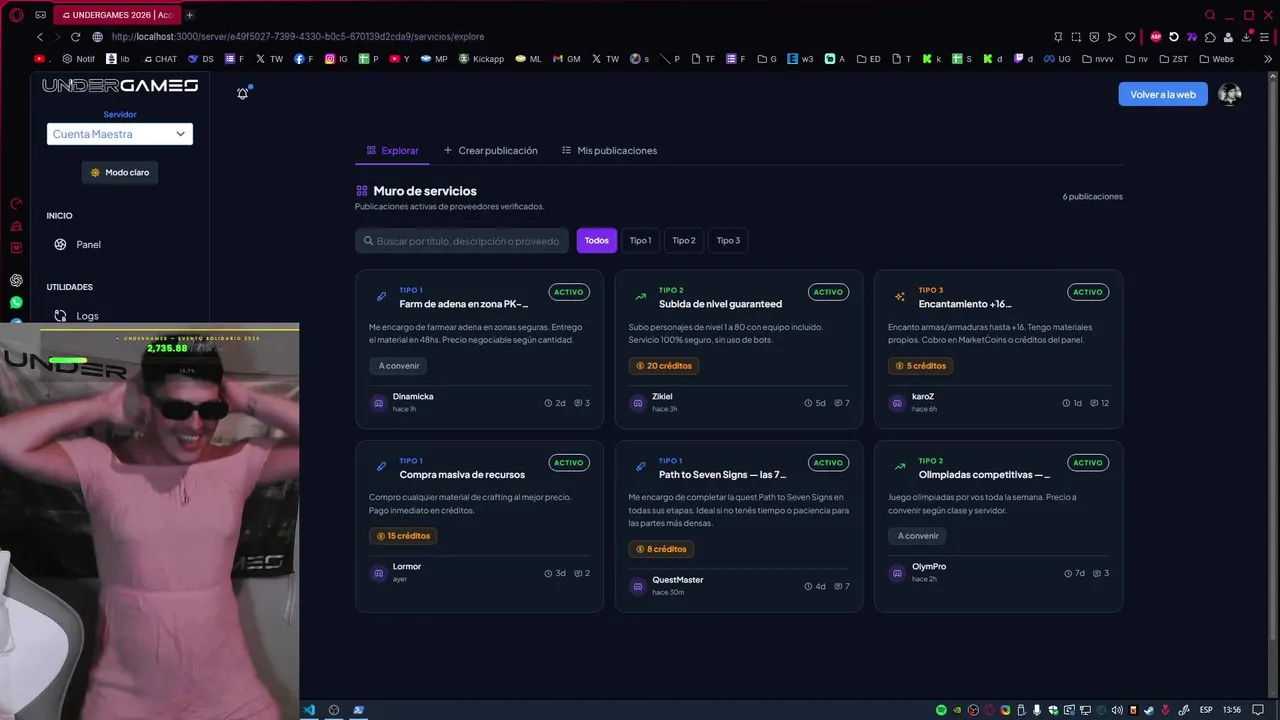Click karoZ's avatar icon
The height and width of the screenshot is (720, 1280).
pos(897,403)
